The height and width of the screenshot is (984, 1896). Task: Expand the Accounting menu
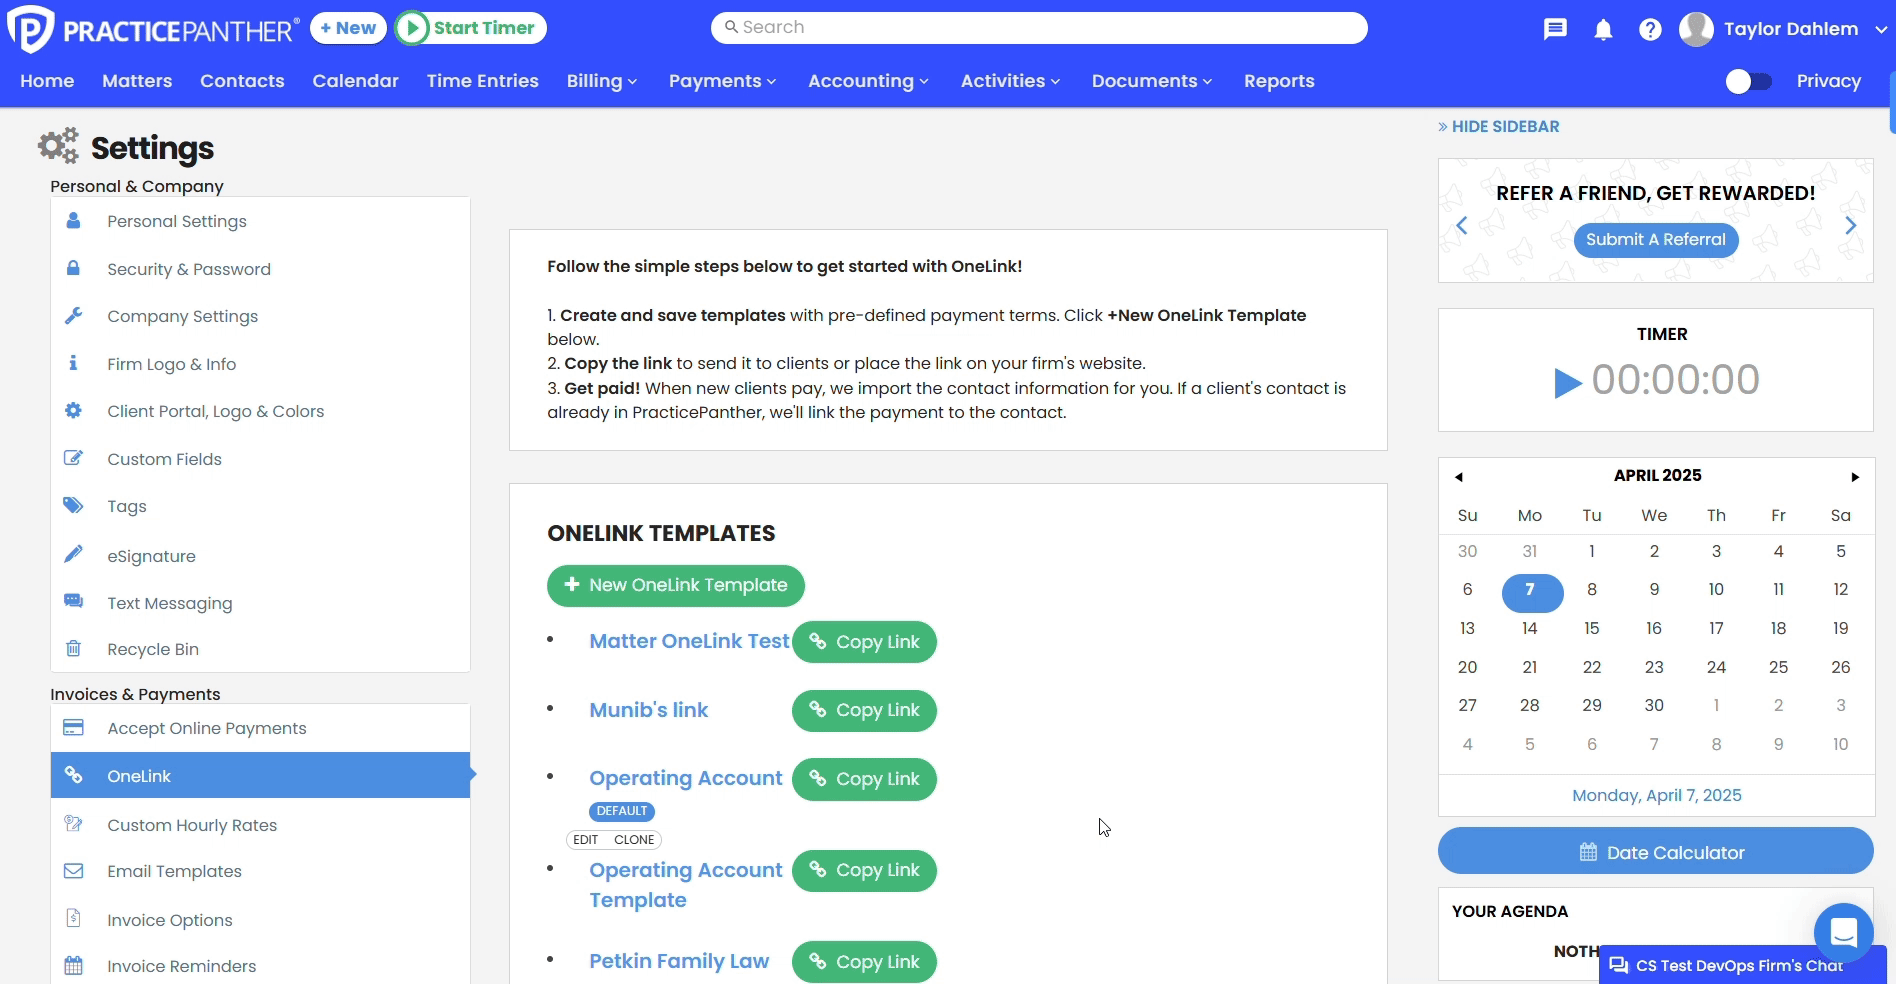pos(868,81)
